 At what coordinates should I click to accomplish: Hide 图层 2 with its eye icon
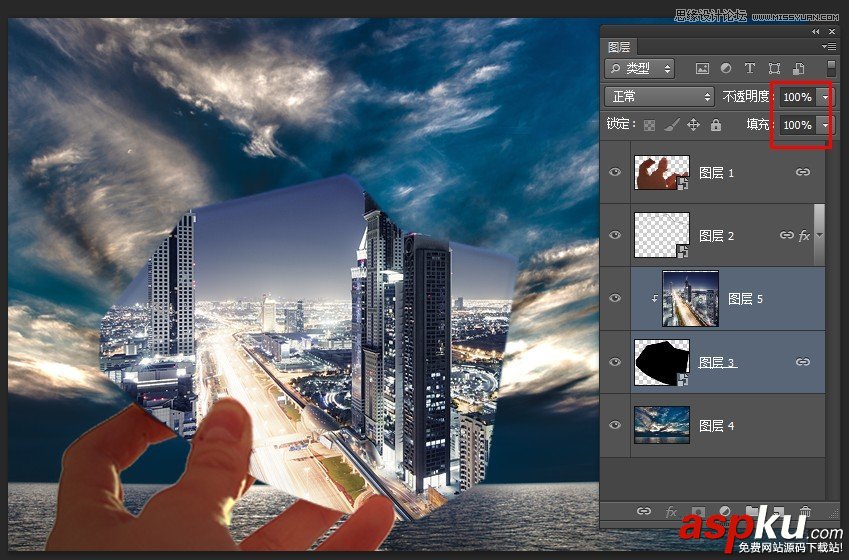pos(615,235)
